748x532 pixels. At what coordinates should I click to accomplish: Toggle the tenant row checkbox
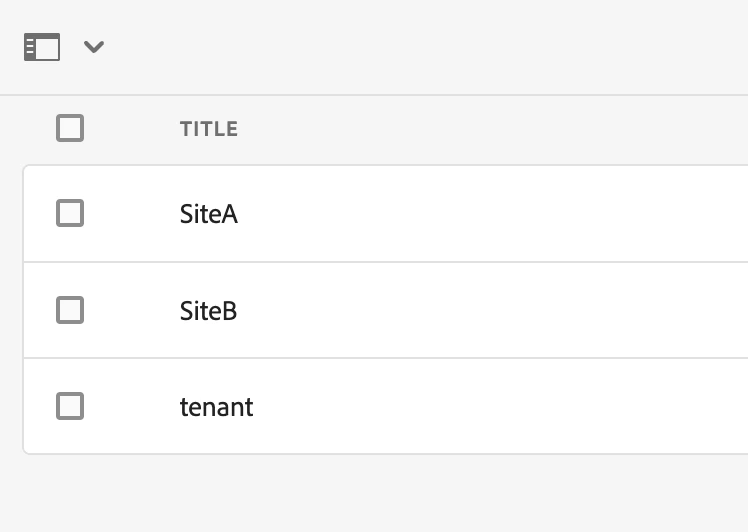point(70,406)
